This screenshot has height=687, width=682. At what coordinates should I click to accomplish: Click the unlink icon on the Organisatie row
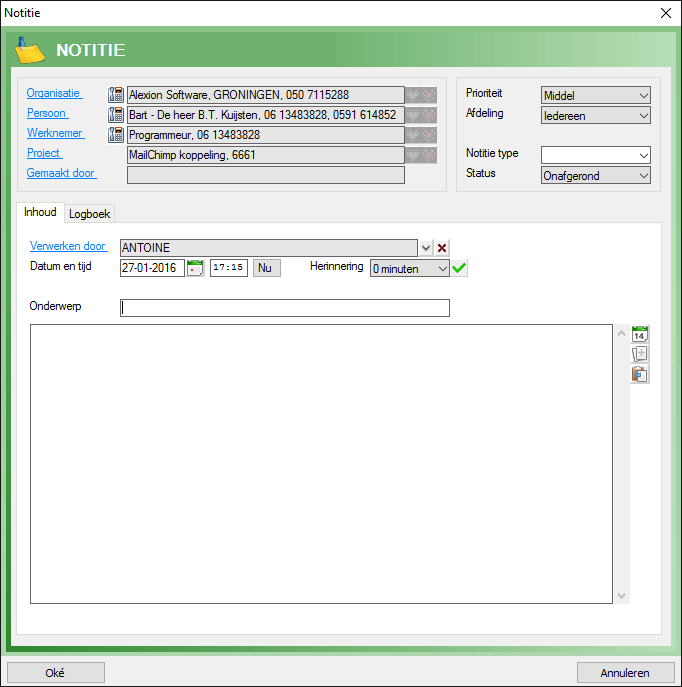[429, 95]
